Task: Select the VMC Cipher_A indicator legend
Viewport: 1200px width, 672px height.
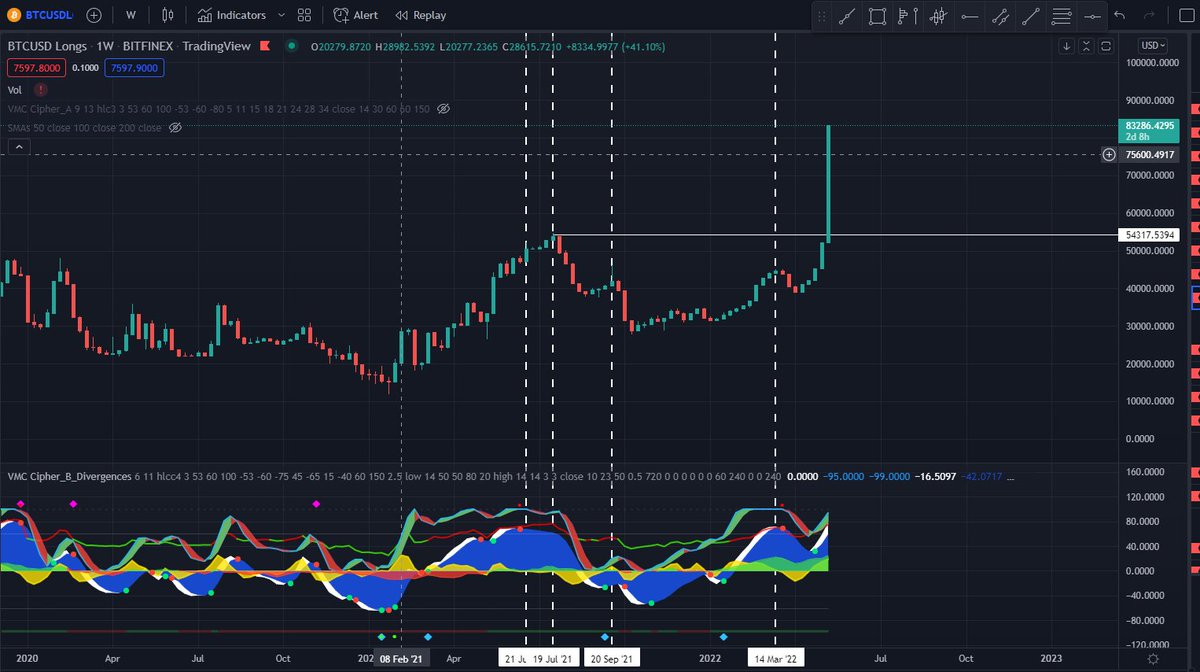Action: [218, 108]
